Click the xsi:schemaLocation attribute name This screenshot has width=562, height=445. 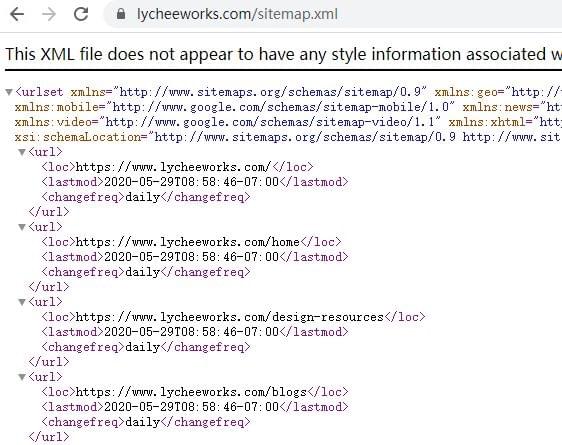[78, 137]
